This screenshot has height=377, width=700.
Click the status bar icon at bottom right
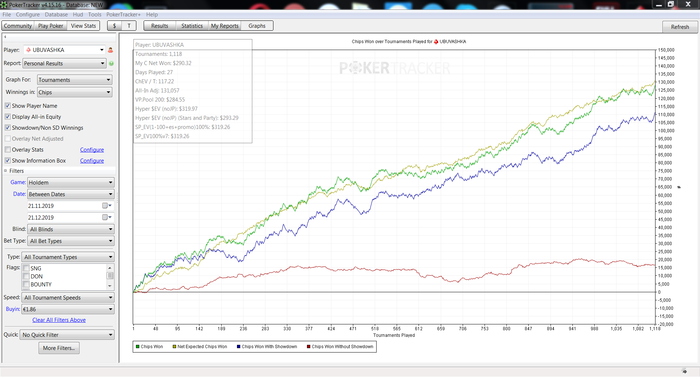[x=685, y=371]
